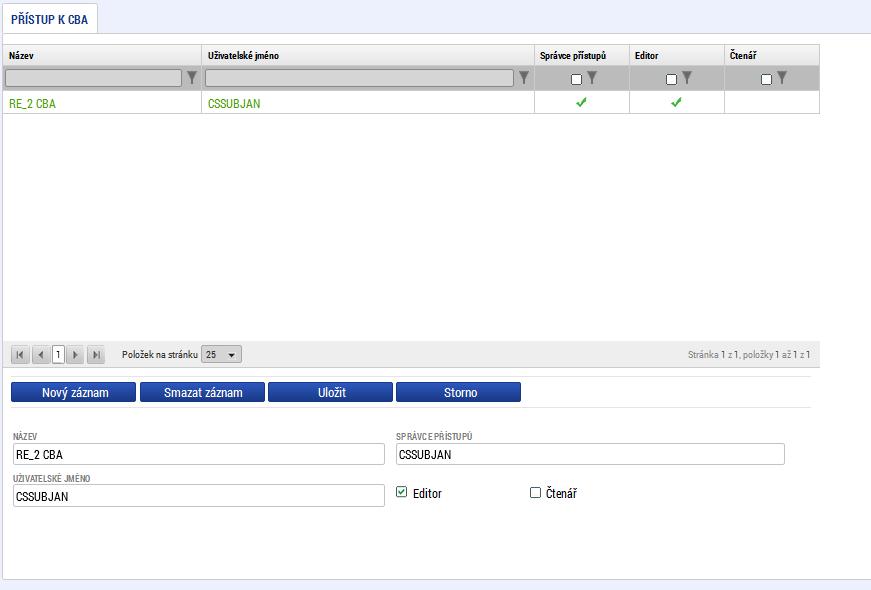Open Položek na stránku dropdown

coord(221,354)
